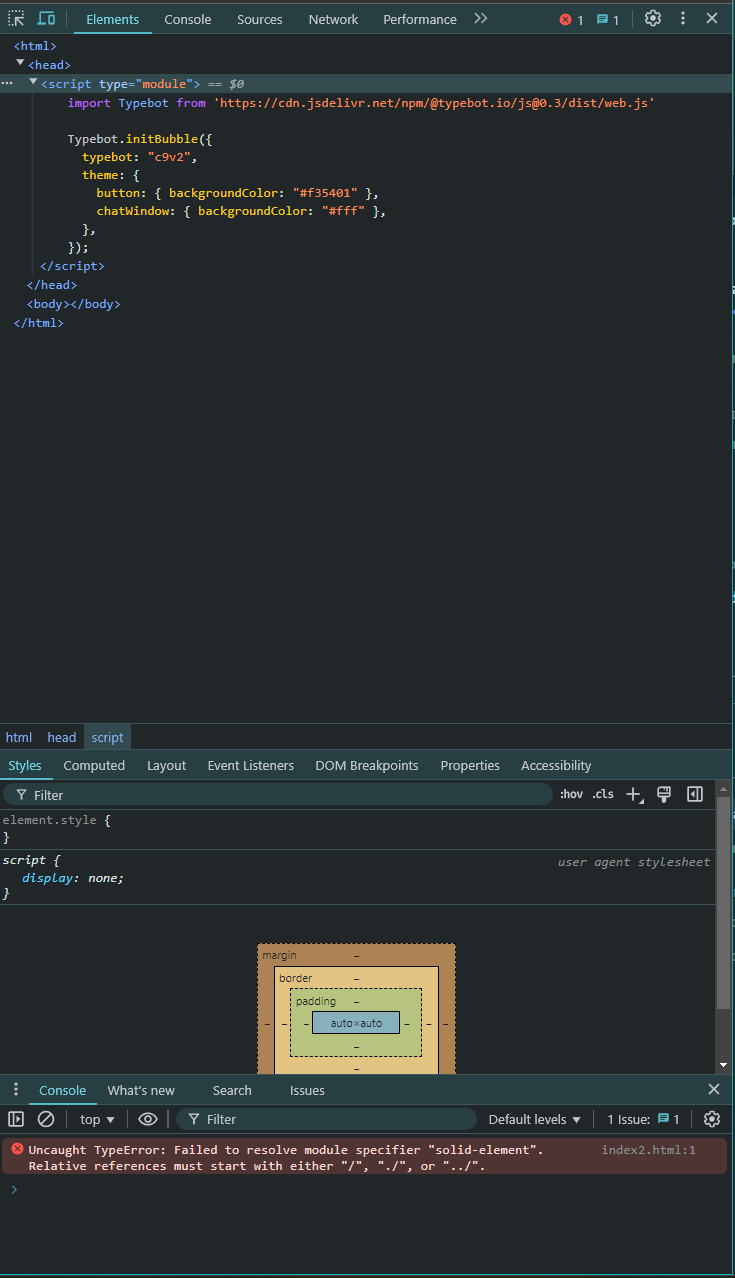The image size is (735, 1278).
Task: Open the index2.html:1 source link
Action: click(648, 1150)
